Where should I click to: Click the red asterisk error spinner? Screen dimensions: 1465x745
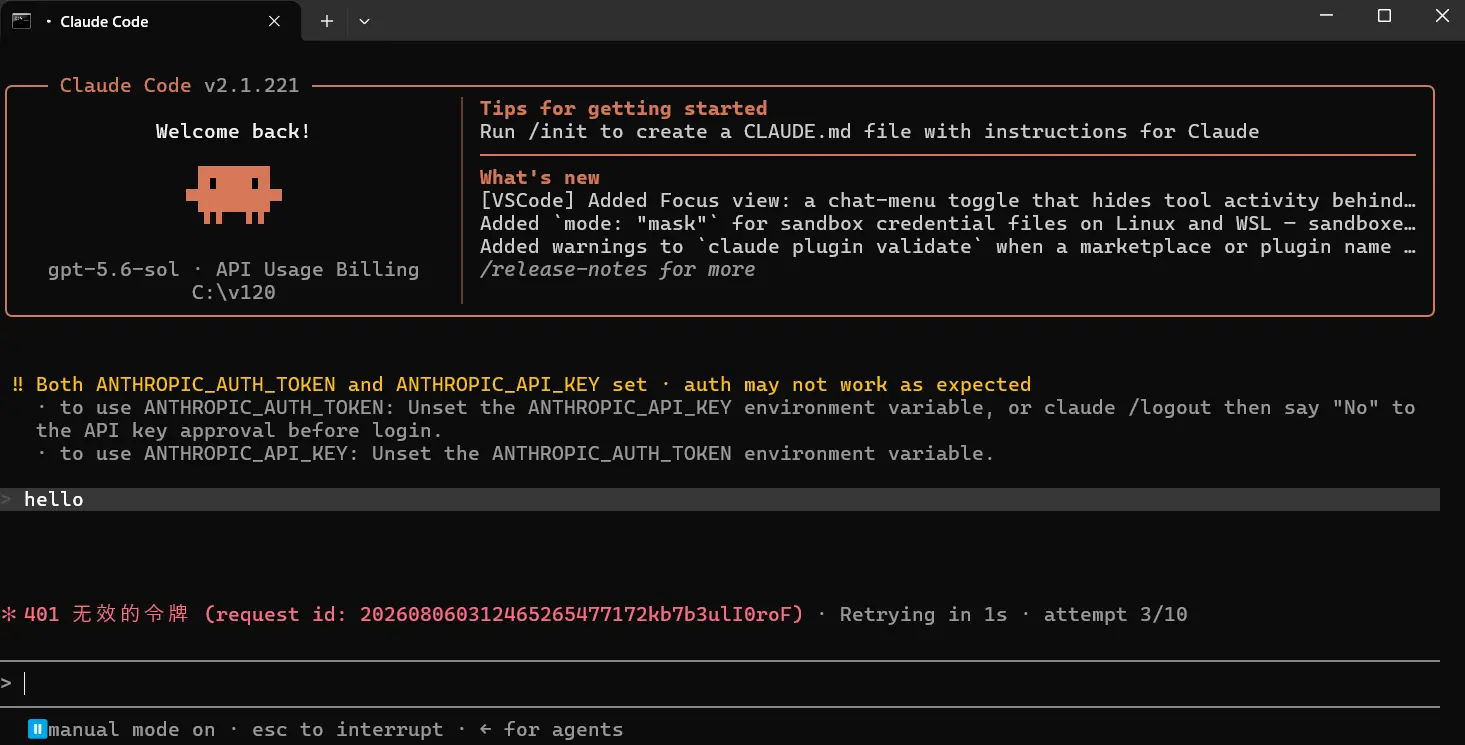(x=9, y=614)
